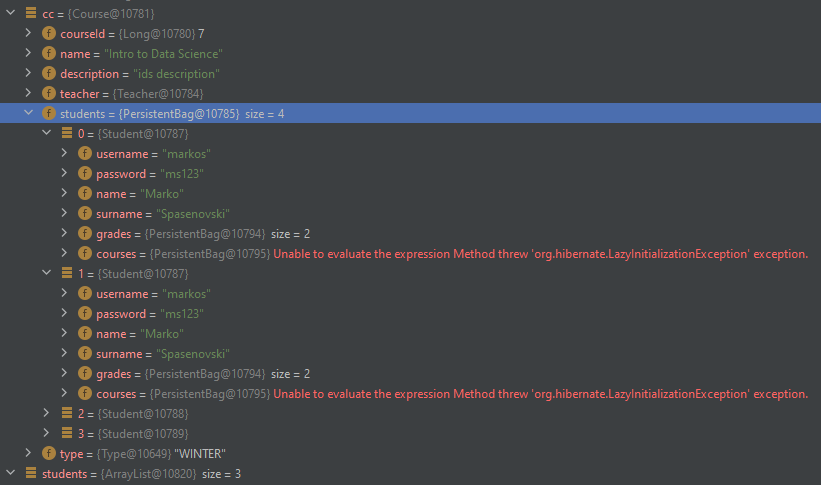
Task: Collapse the Student element 1
Action: [46, 272]
